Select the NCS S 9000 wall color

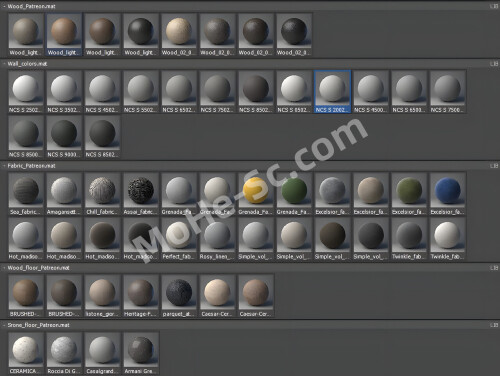pyautogui.click(x=64, y=137)
